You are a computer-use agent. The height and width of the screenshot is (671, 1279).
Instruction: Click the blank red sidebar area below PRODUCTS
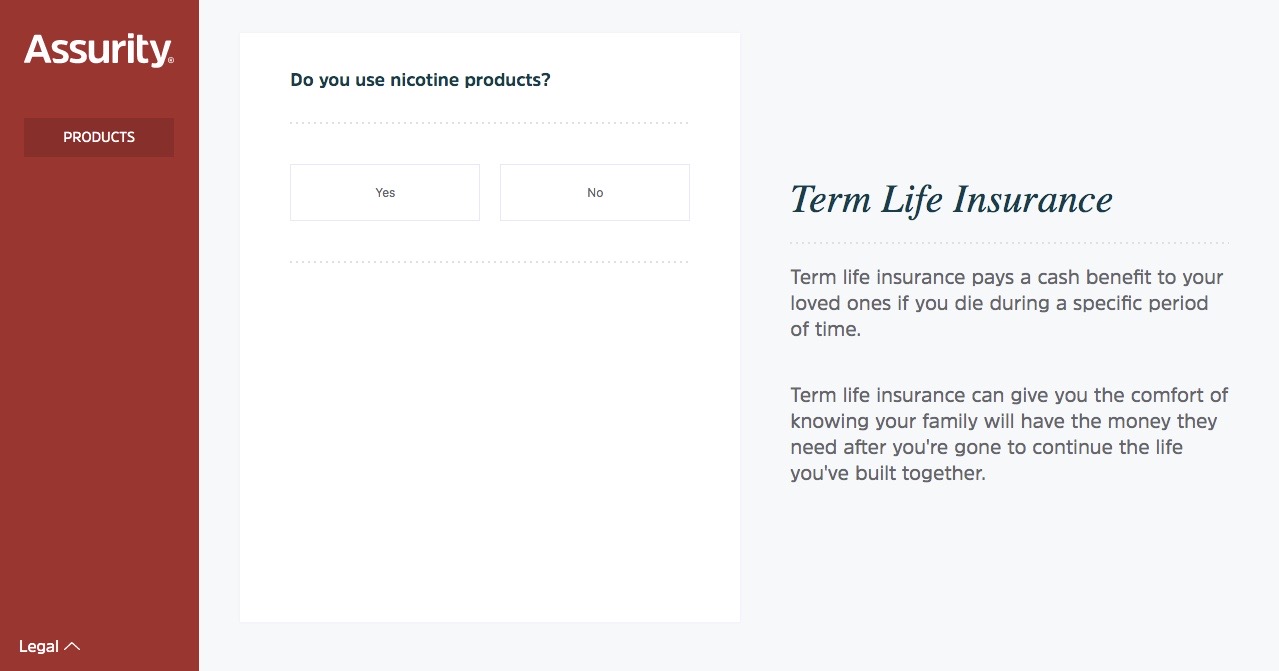tap(99, 390)
